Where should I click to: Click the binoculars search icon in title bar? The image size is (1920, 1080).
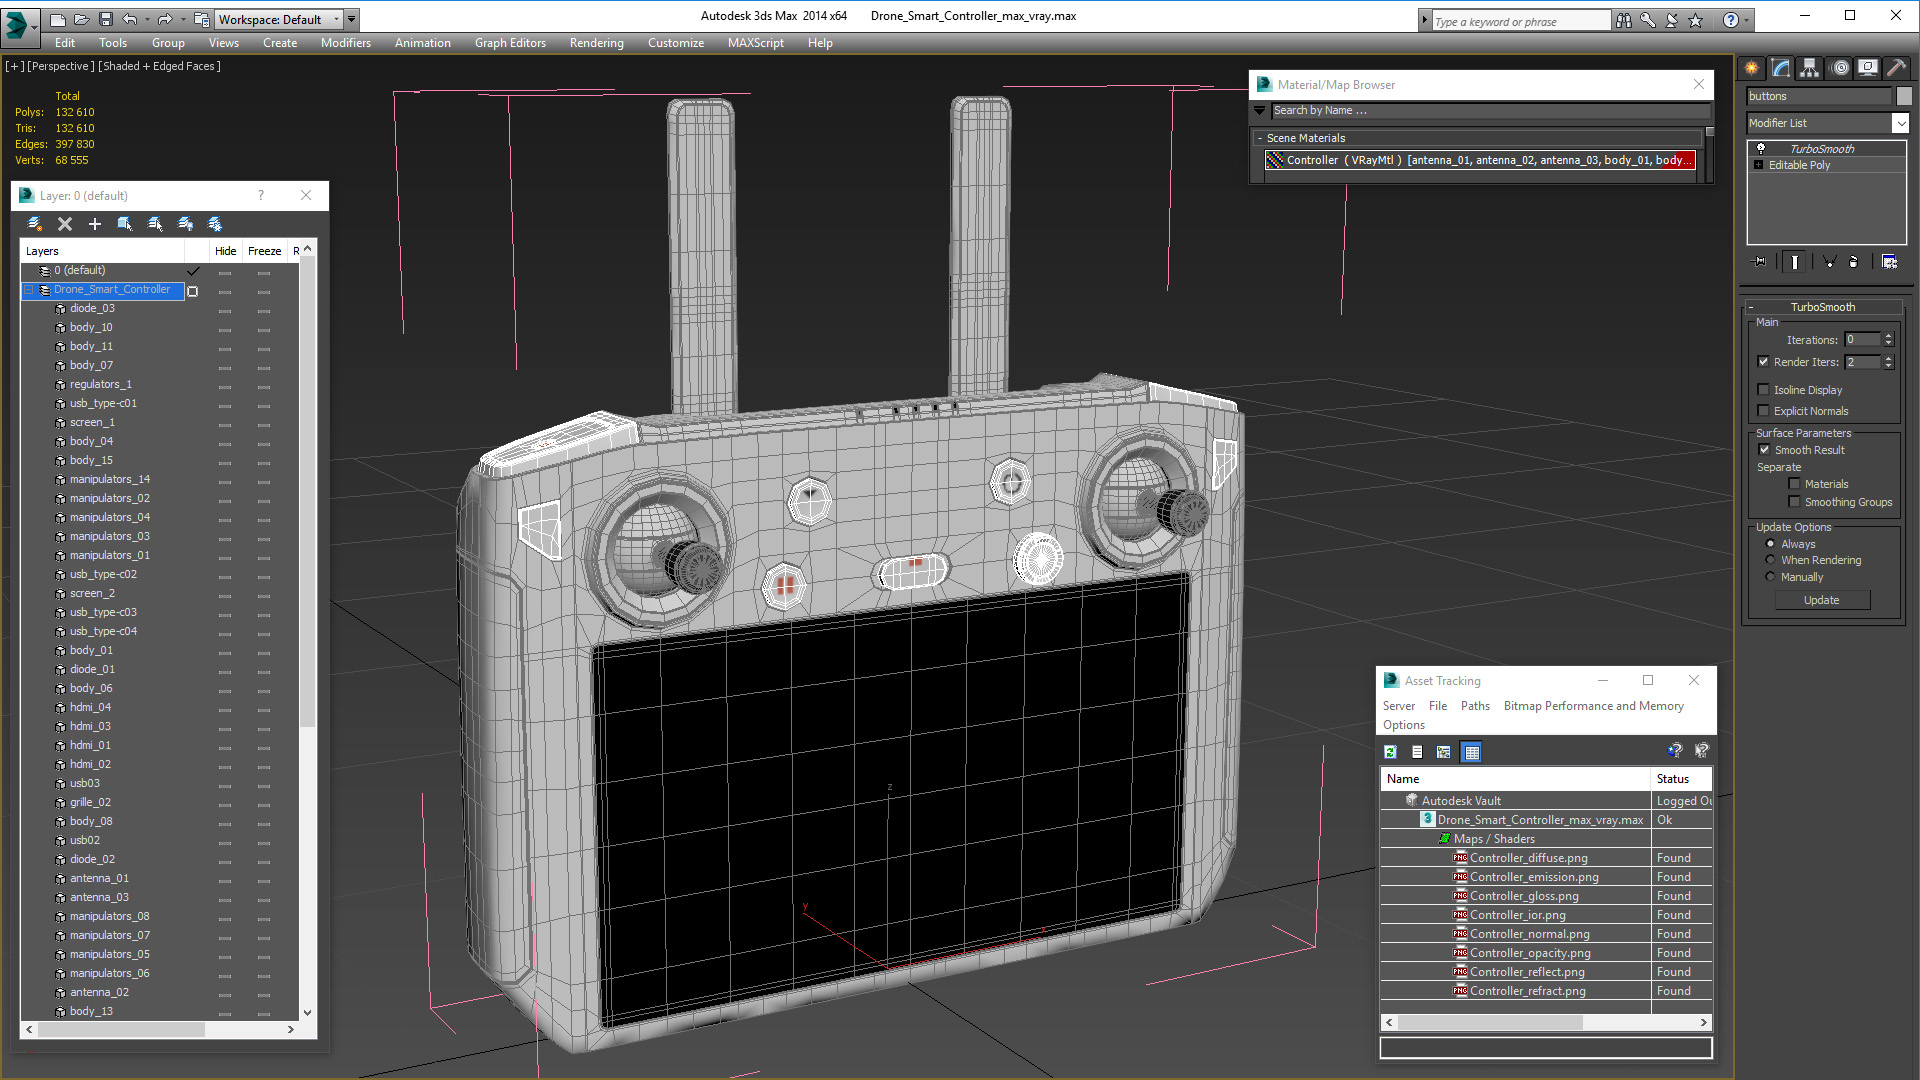1623,20
